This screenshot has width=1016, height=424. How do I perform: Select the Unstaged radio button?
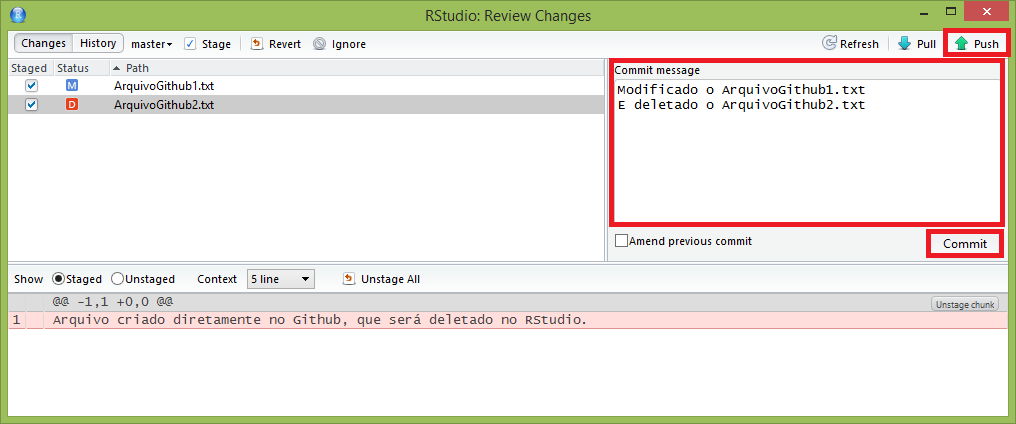point(117,279)
